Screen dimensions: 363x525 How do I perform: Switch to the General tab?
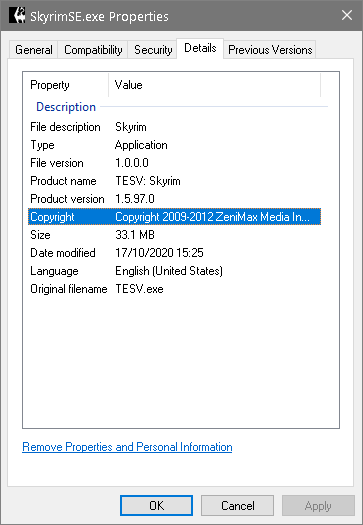click(34, 50)
